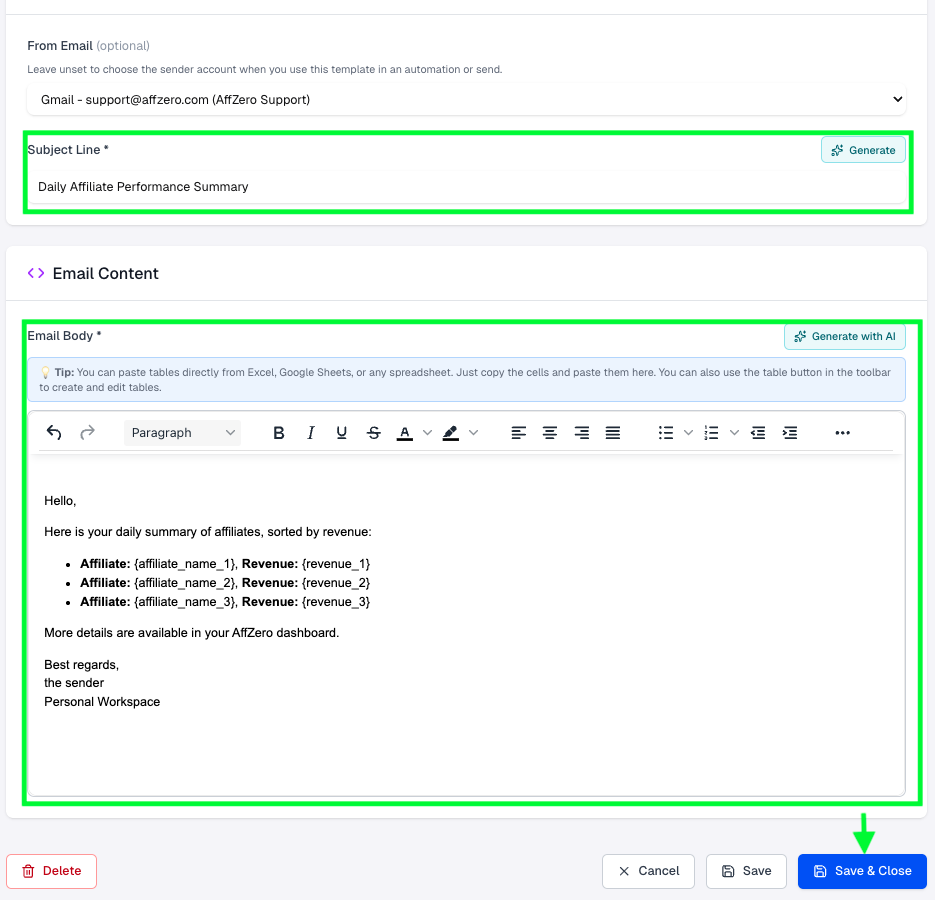Center align the text

[x=550, y=432]
